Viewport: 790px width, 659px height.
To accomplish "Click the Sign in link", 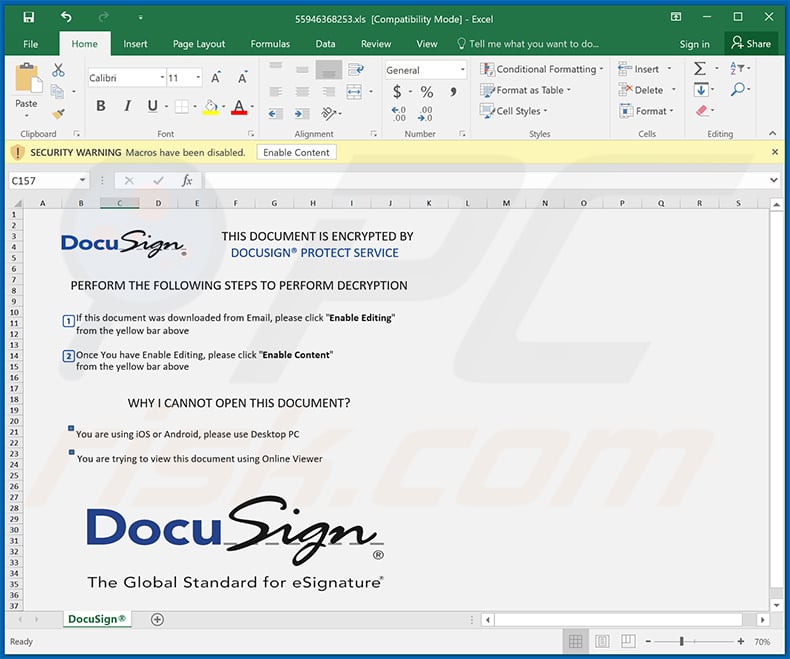I will [x=694, y=44].
